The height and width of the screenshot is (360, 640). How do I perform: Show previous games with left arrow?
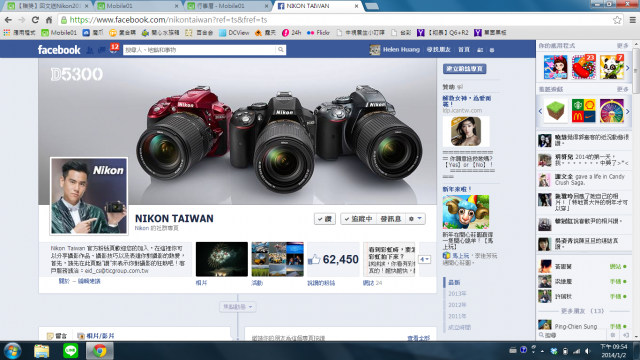pyautogui.click(x=540, y=111)
